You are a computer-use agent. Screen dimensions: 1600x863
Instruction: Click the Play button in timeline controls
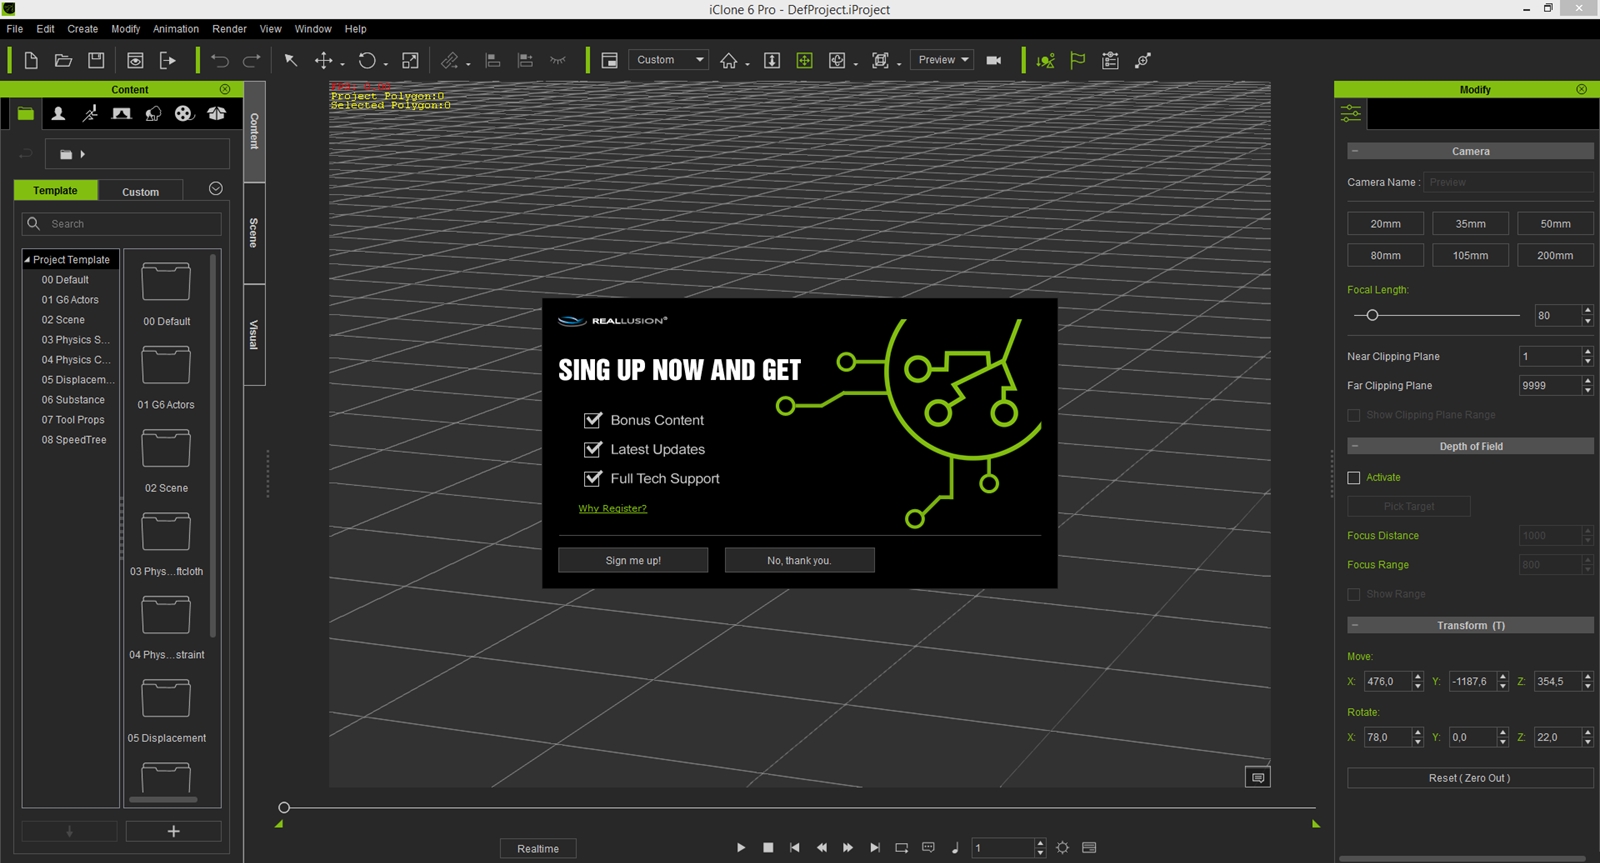click(x=741, y=847)
